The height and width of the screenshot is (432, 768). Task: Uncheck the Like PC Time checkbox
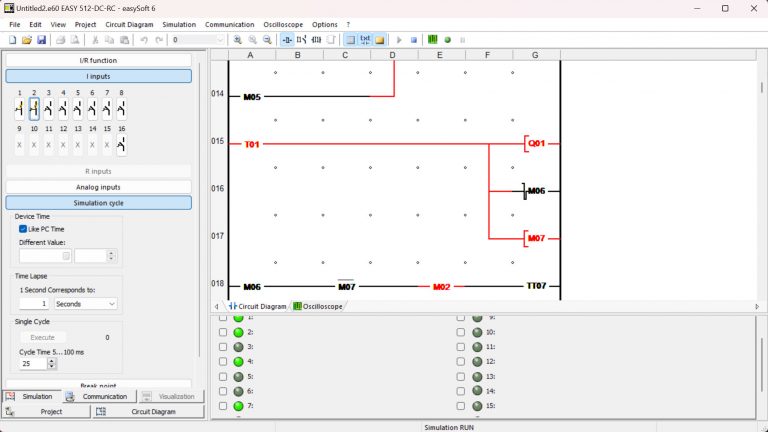(x=23, y=229)
